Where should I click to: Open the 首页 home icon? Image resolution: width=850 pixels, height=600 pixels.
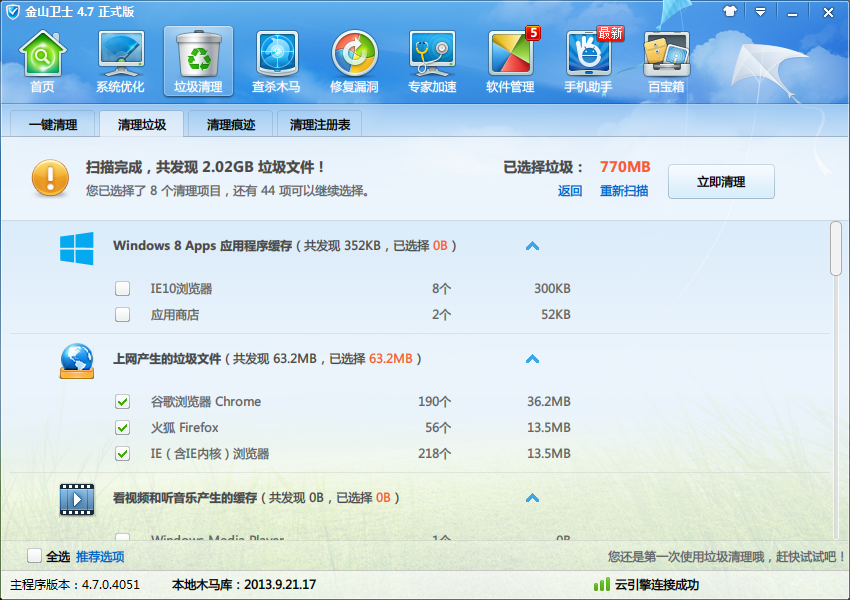pos(42,61)
